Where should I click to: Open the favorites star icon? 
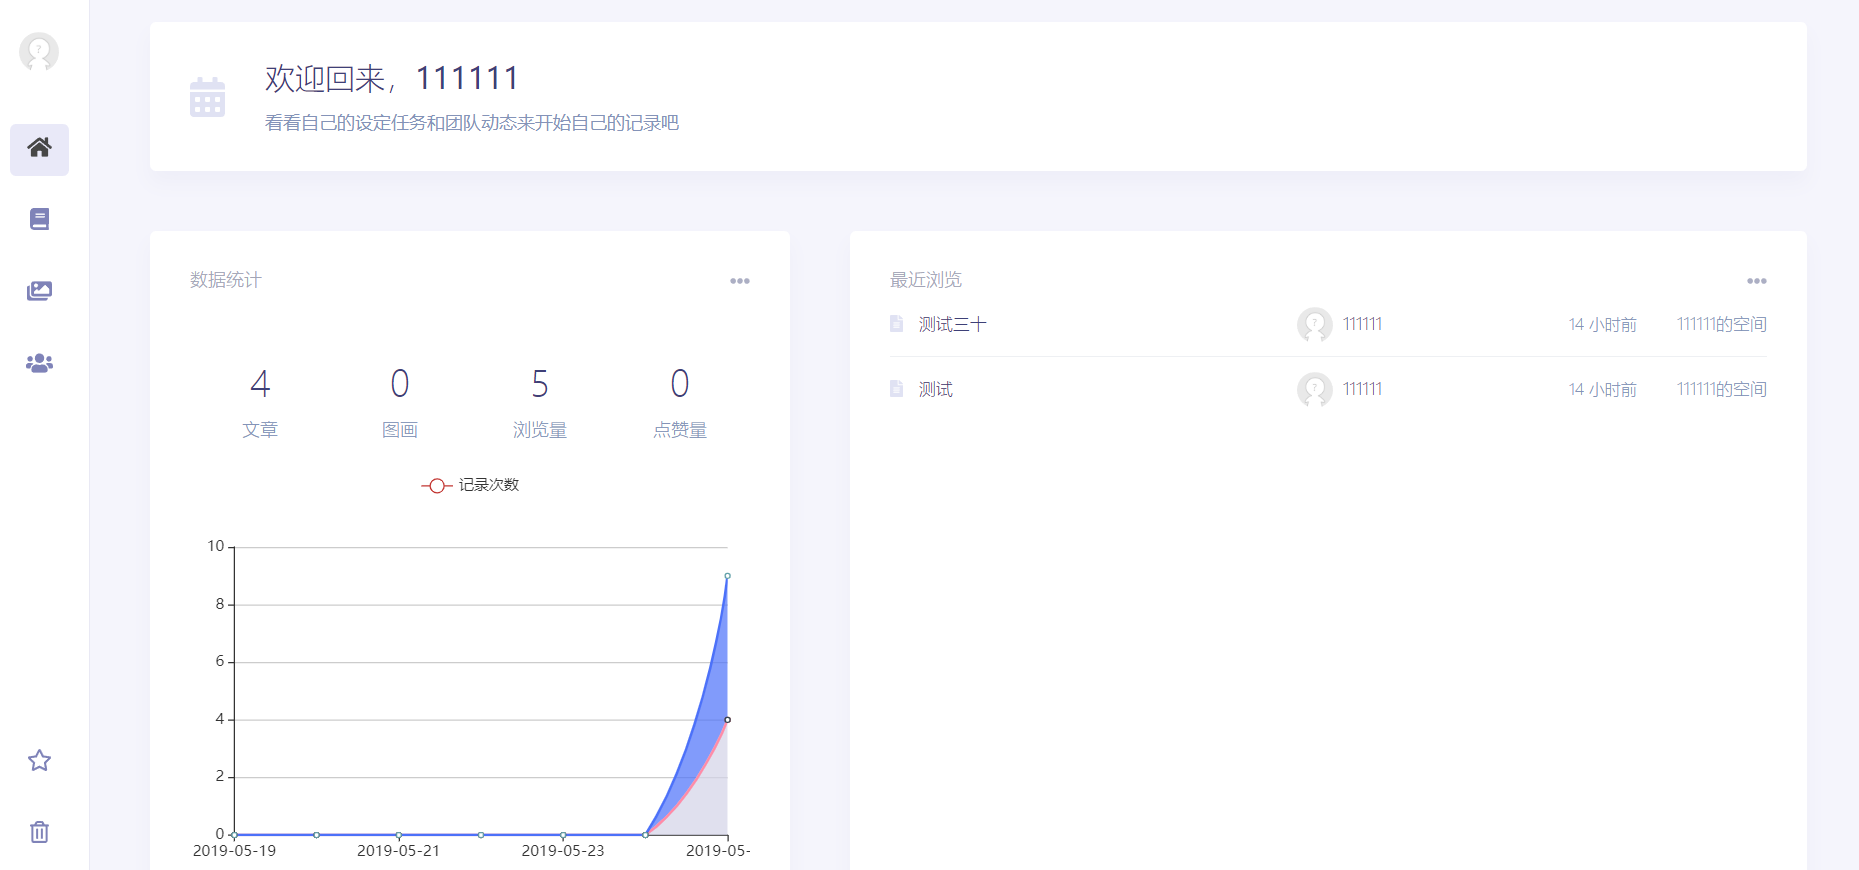pos(39,761)
